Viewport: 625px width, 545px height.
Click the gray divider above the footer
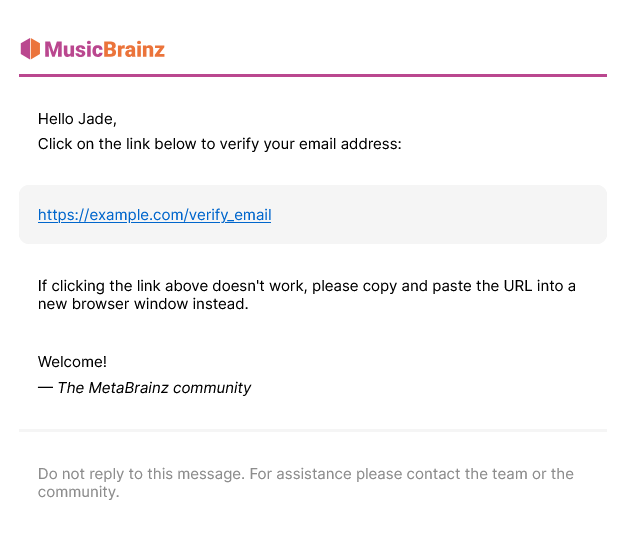(x=313, y=431)
